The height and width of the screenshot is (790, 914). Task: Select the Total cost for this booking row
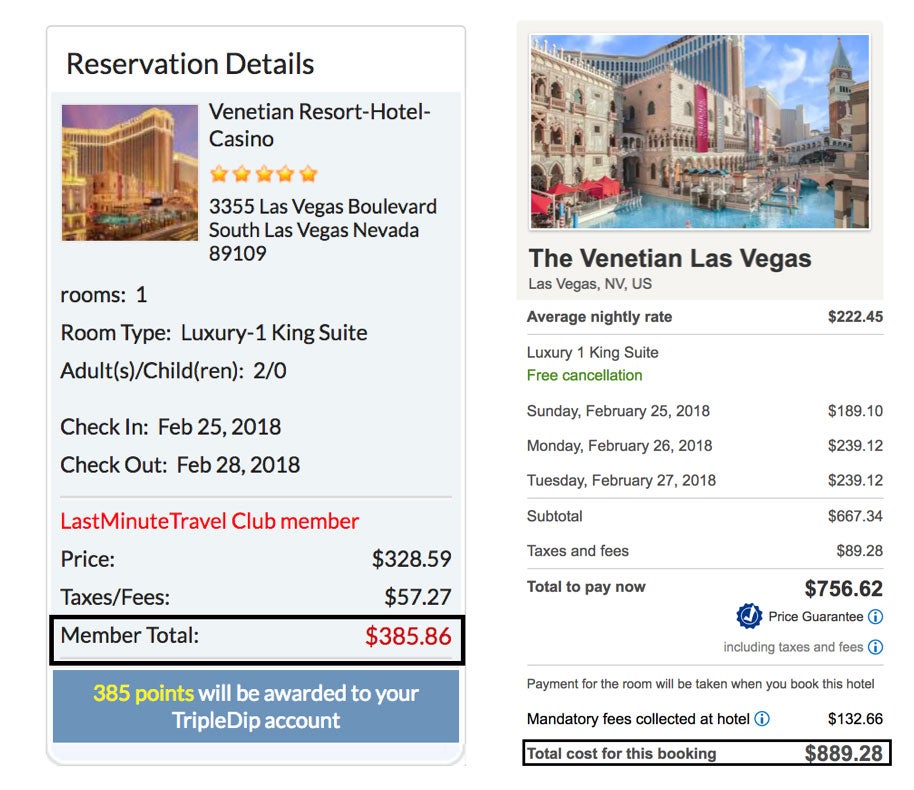point(706,753)
